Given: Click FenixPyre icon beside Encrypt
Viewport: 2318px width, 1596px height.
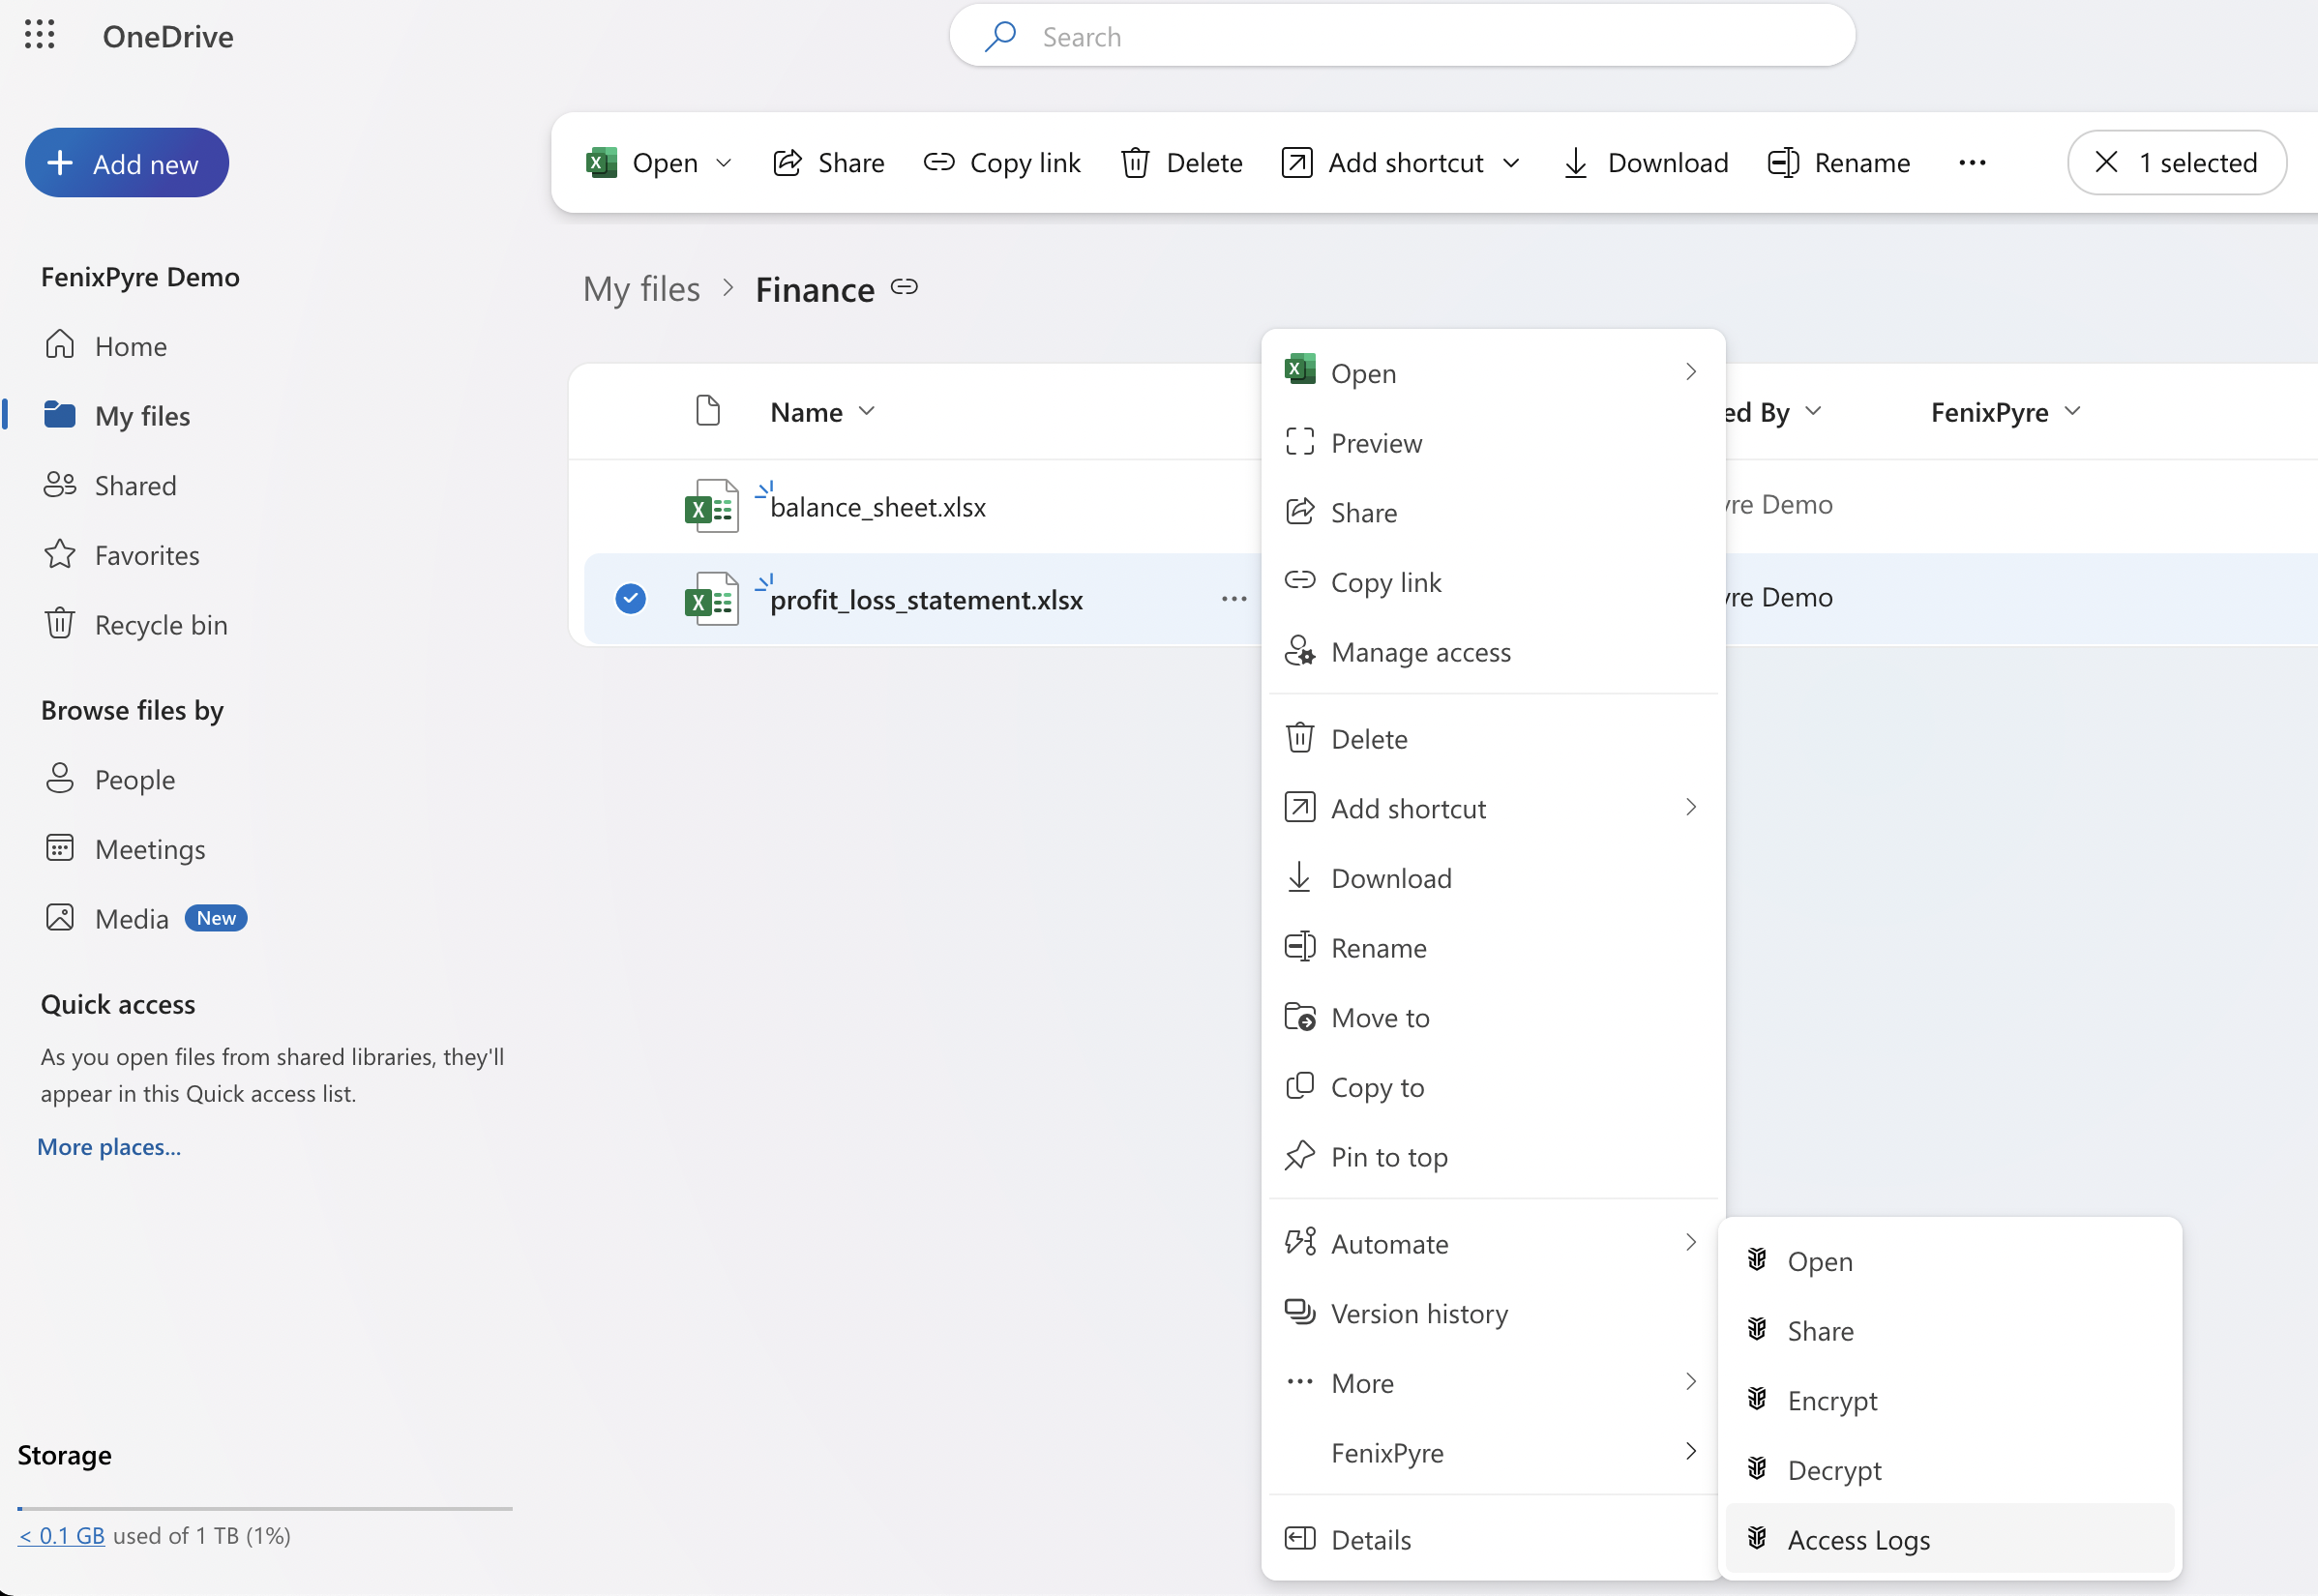Looking at the screenshot, I should pos(1757,1399).
